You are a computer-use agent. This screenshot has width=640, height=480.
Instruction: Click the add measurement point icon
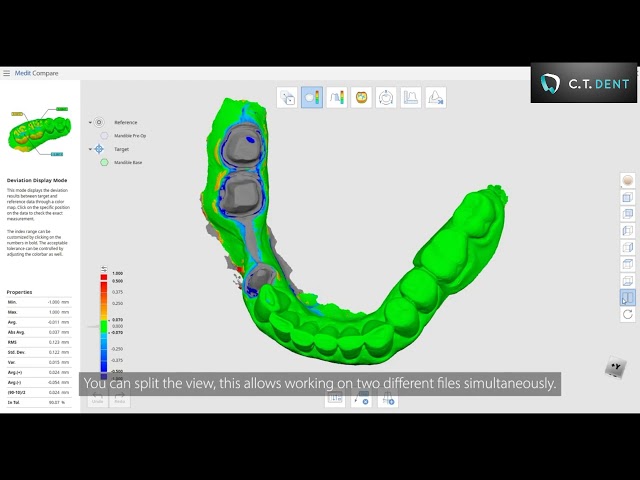388,398
